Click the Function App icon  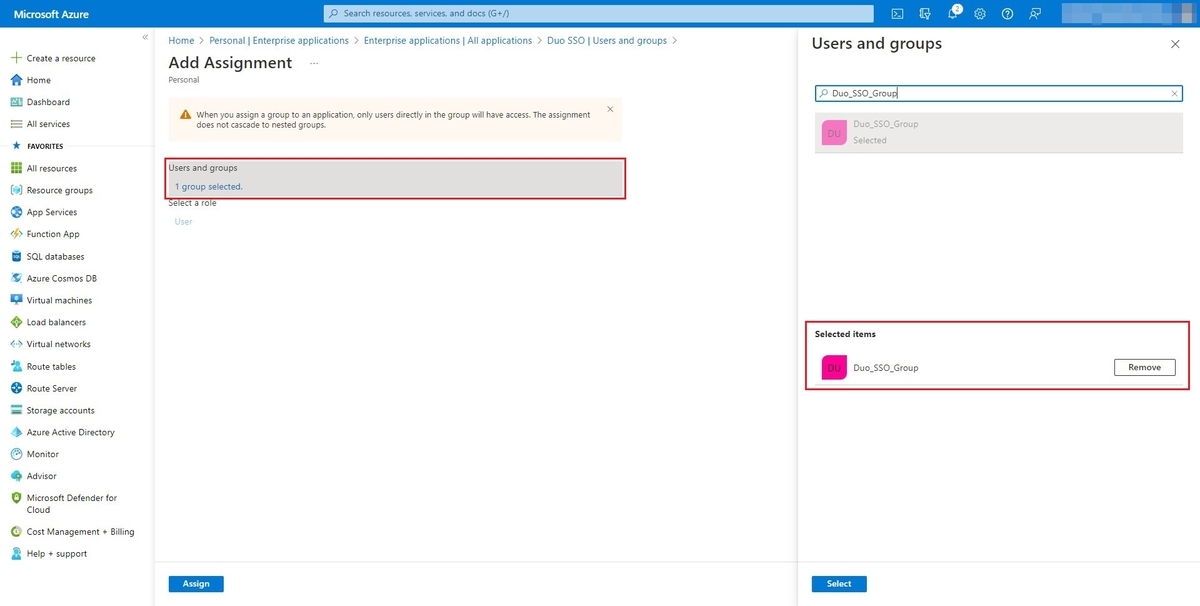pos(16,234)
